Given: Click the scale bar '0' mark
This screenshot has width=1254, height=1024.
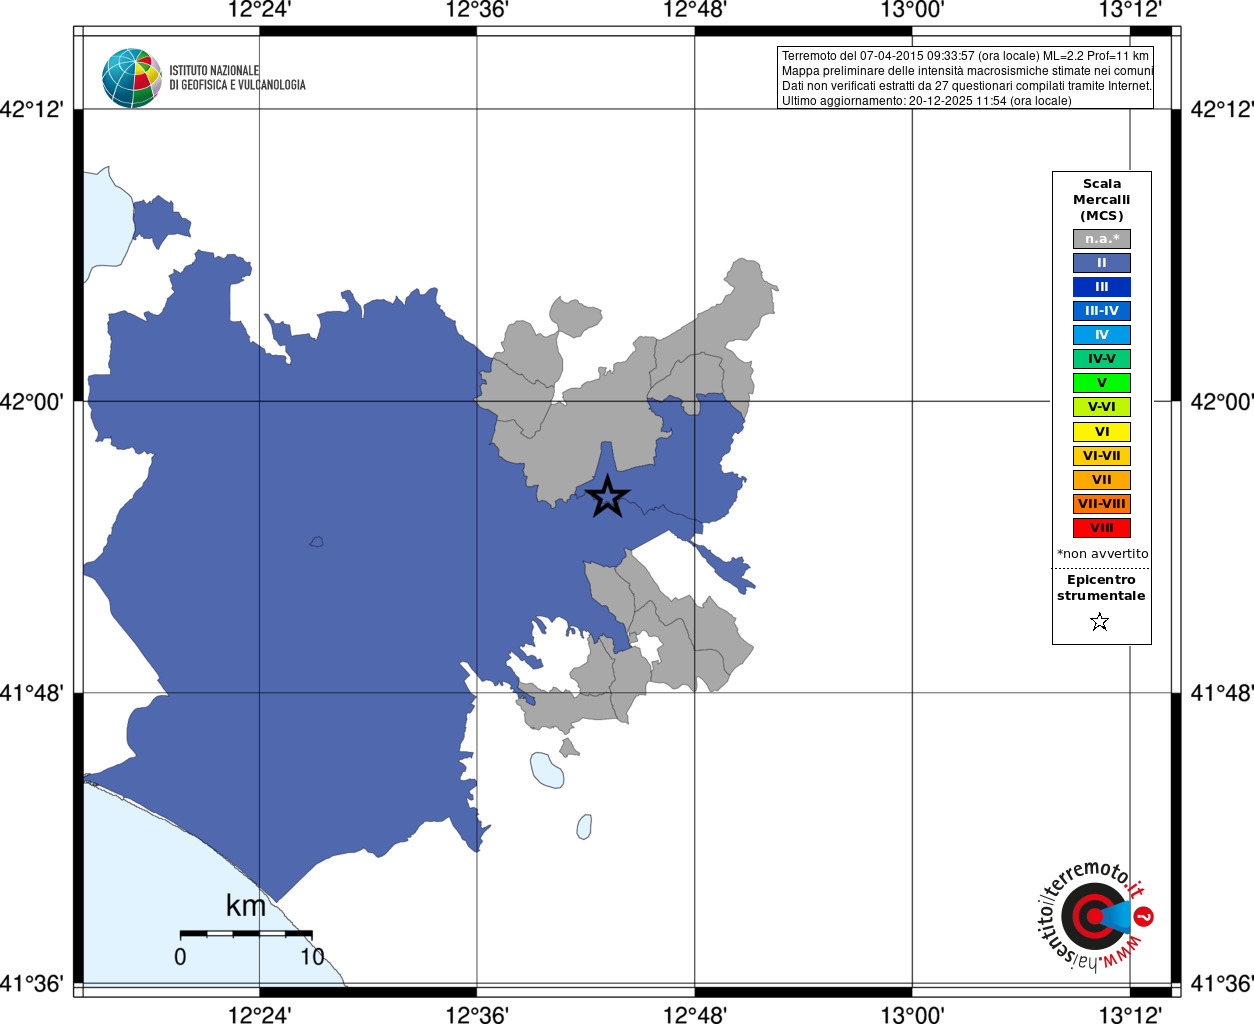Looking at the screenshot, I should (x=180, y=957).
